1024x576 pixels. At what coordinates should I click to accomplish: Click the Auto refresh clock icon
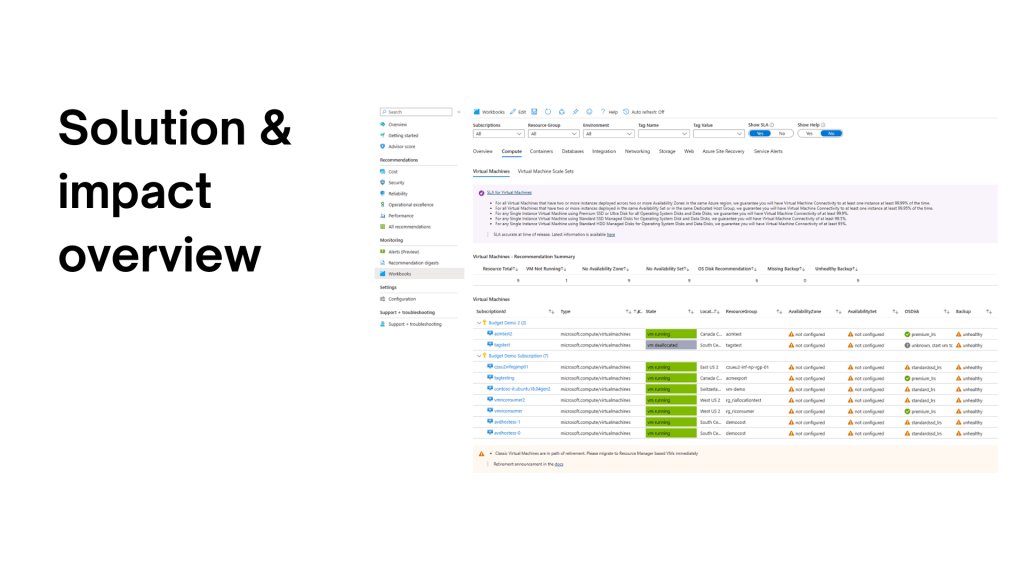(x=626, y=112)
